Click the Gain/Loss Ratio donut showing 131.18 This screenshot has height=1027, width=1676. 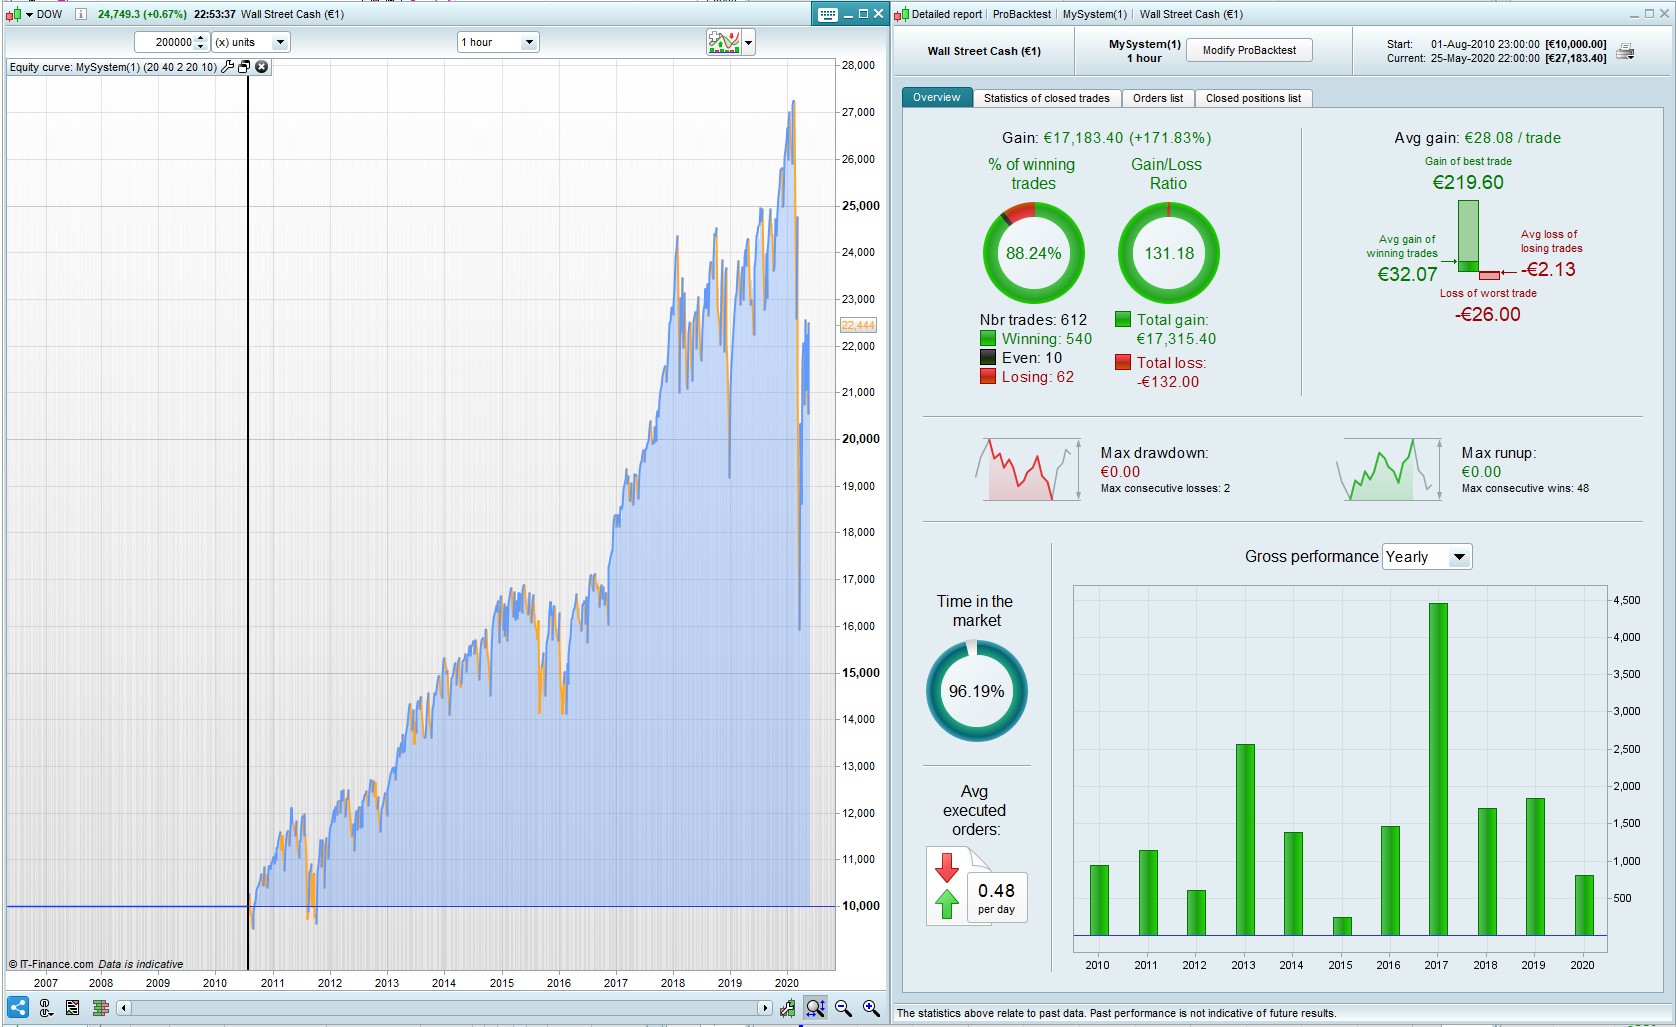pyautogui.click(x=1169, y=253)
